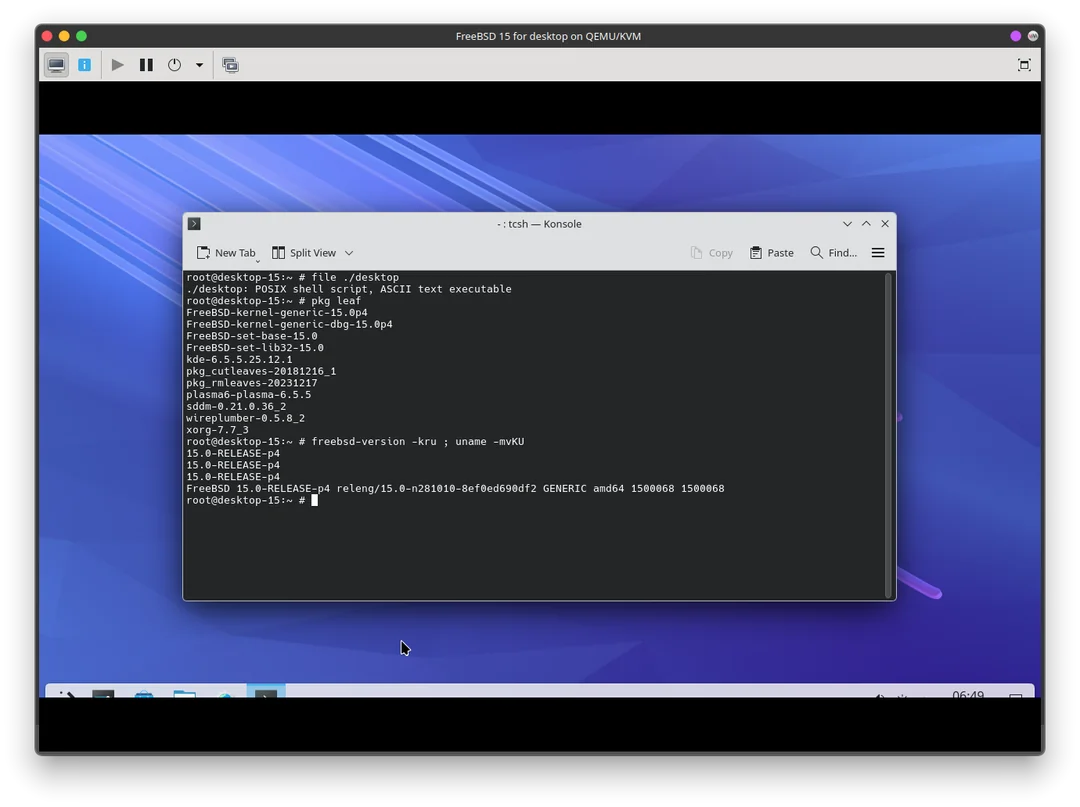This screenshot has height=807, width=1080.
Task: Open the Konsole hamburger menu
Action: coord(878,253)
